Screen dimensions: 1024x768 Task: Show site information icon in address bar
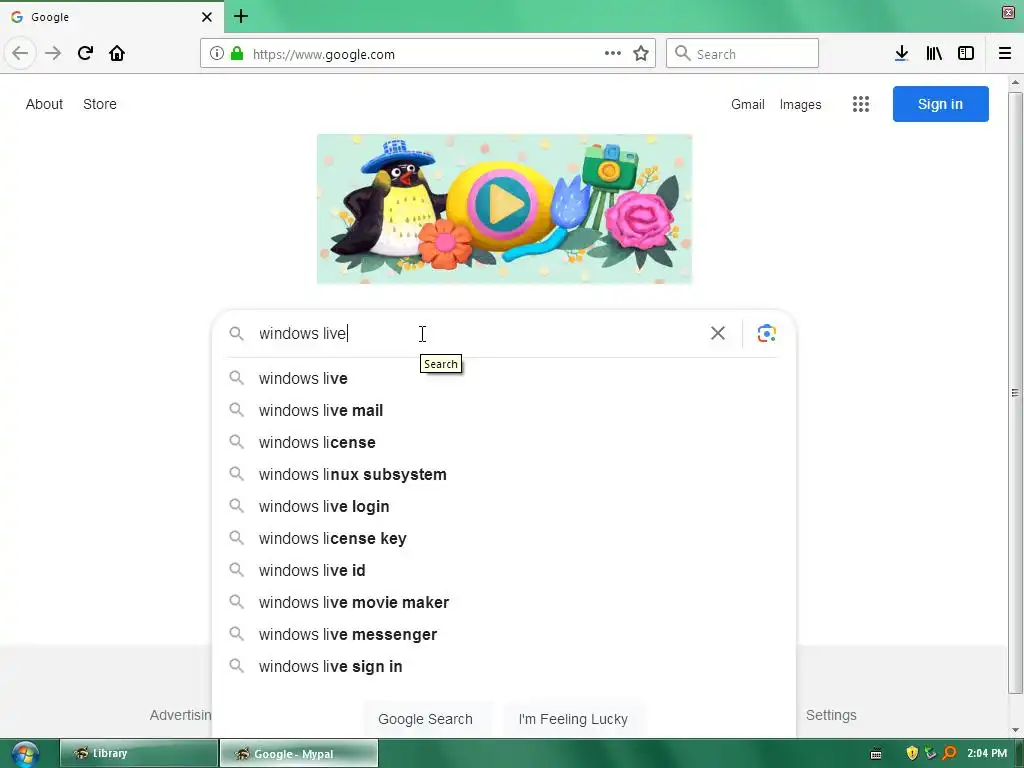pyautogui.click(x=217, y=54)
